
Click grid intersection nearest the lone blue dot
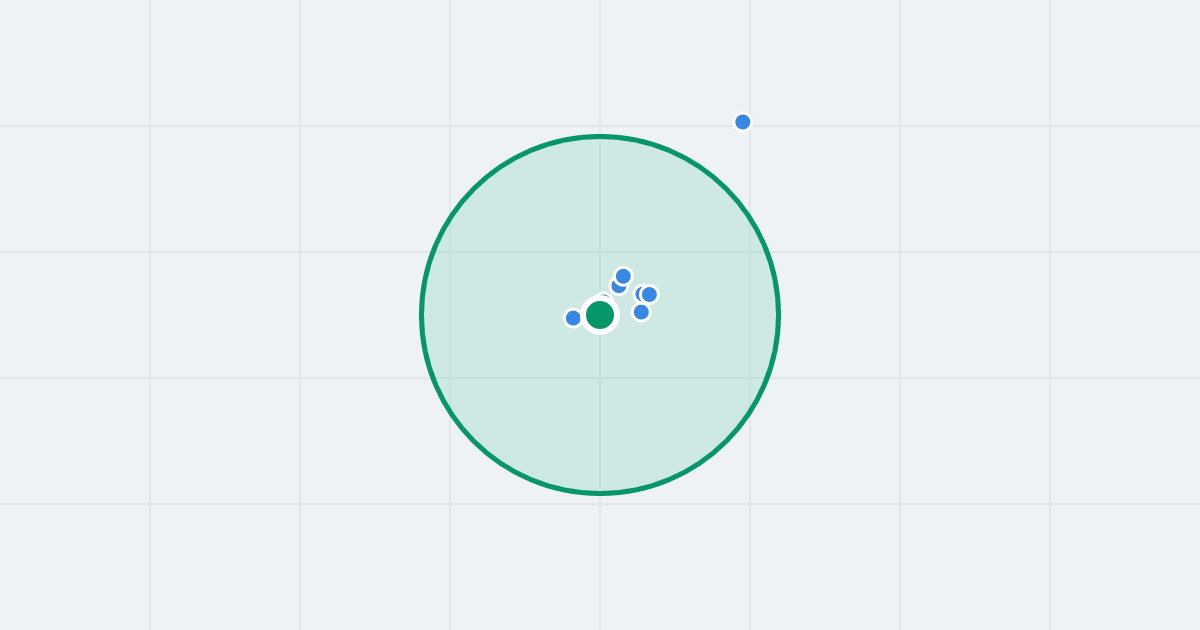click(750, 126)
